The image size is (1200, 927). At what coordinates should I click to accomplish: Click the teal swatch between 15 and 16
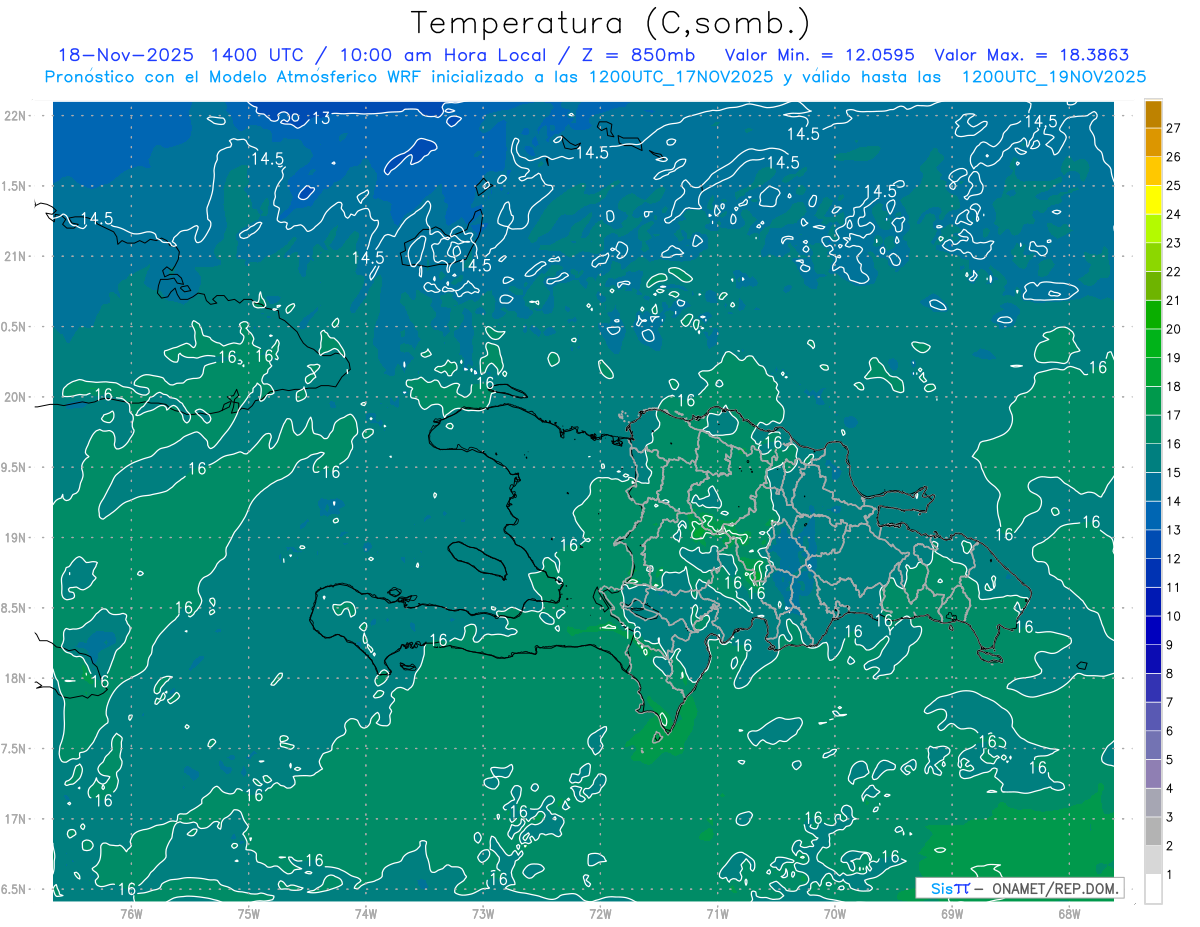point(1153,458)
